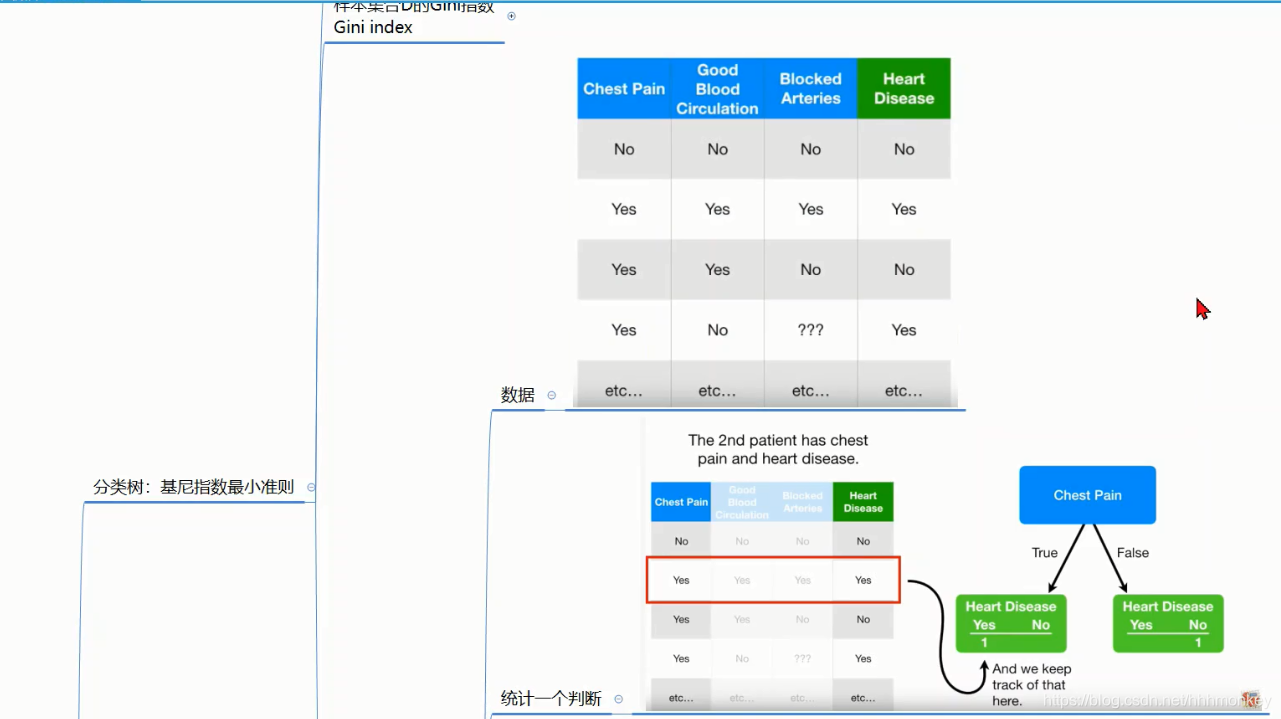
Task: Select the 统计一个判断 topic label
Action: tap(551, 699)
